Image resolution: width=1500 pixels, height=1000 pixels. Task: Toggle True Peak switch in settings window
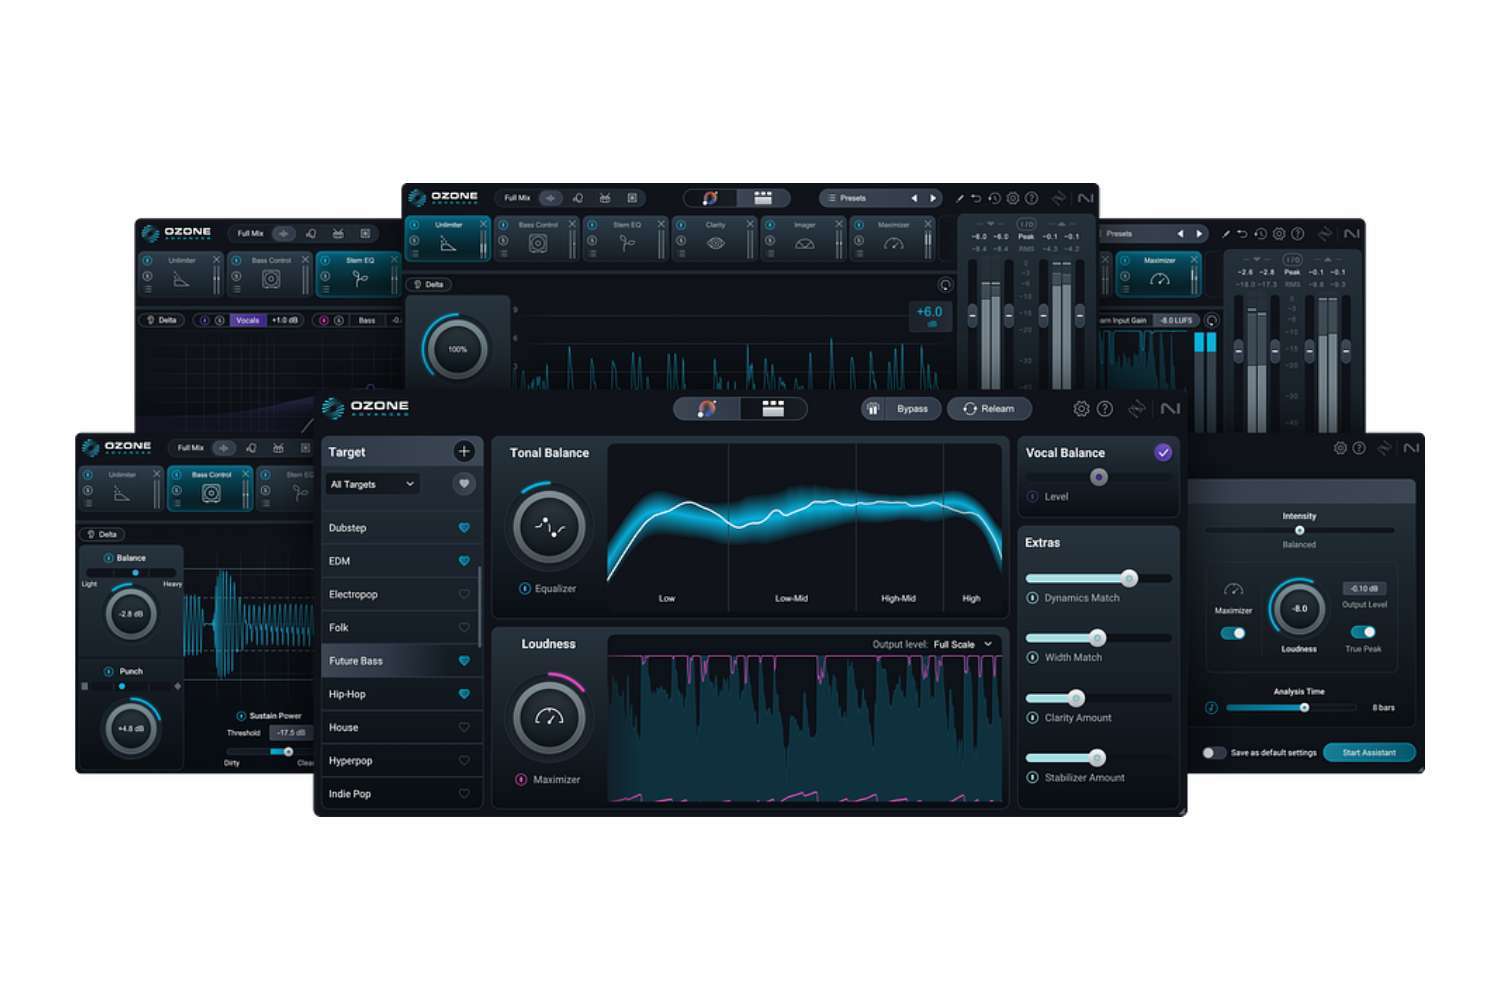(x=1363, y=632)
